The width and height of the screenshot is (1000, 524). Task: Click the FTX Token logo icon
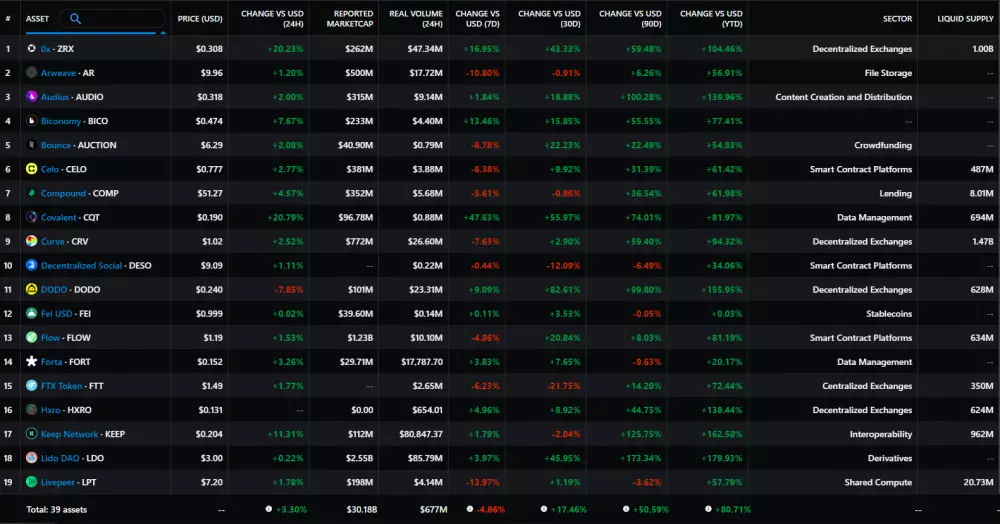point(31,385)
